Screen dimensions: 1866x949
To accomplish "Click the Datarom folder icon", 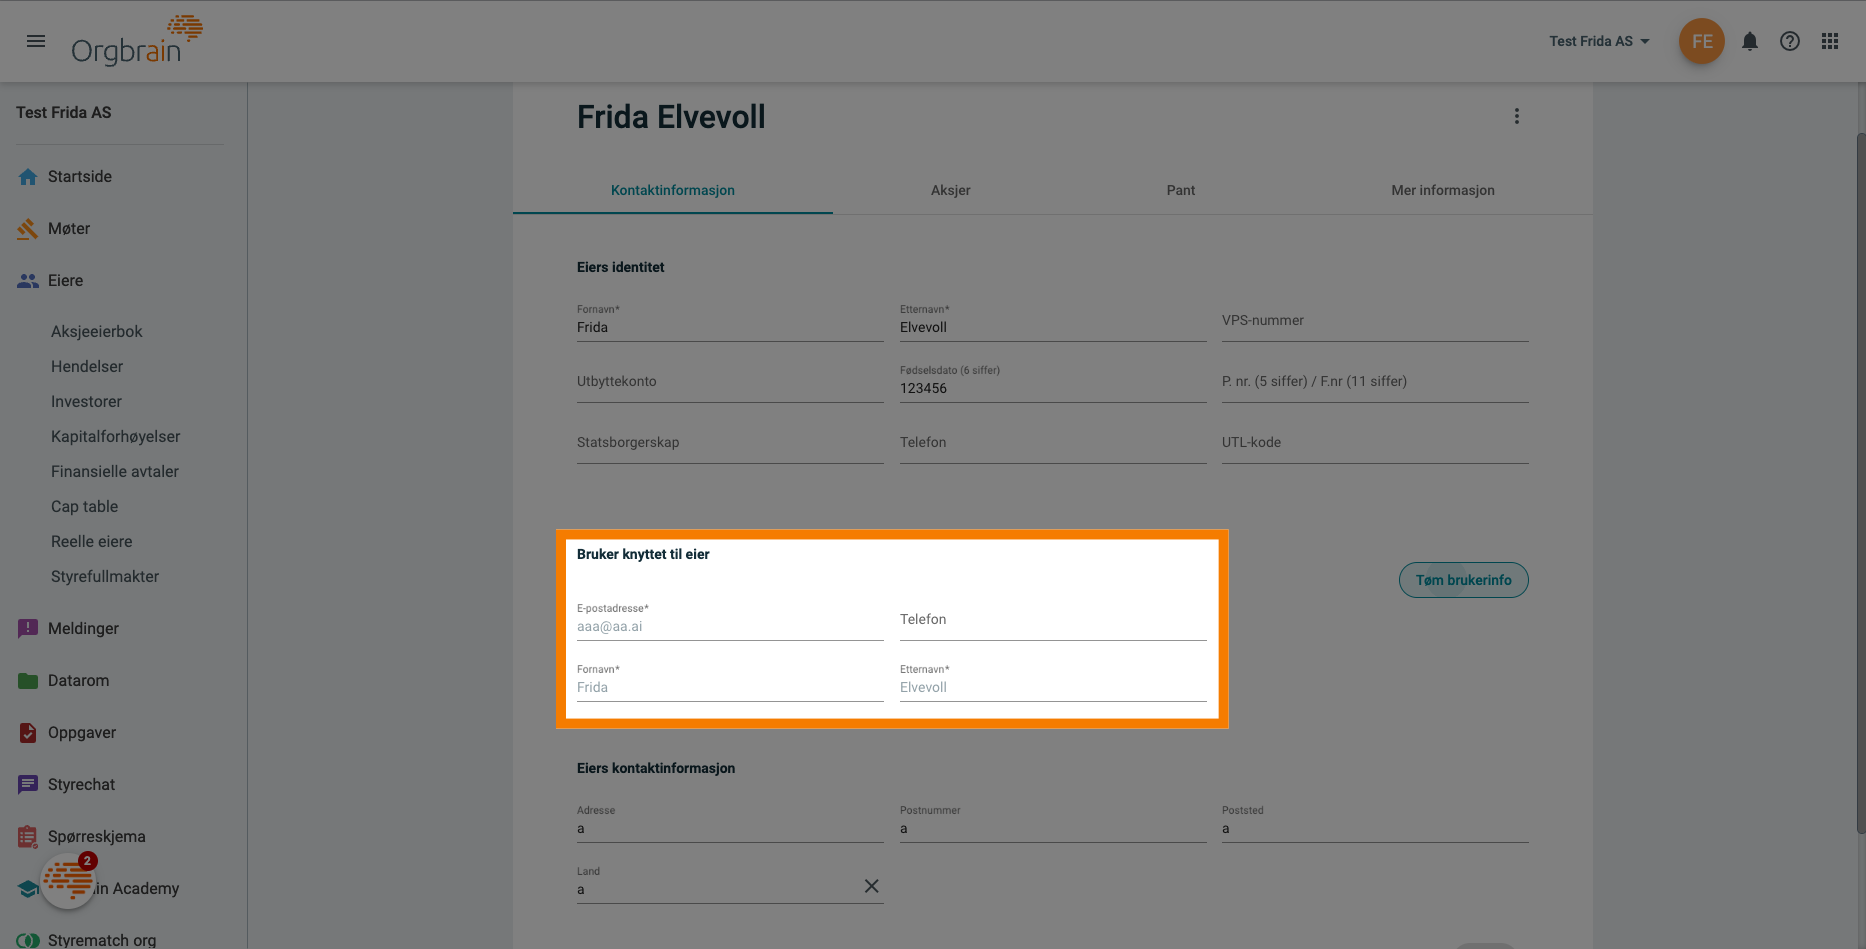I will (28, 681).
